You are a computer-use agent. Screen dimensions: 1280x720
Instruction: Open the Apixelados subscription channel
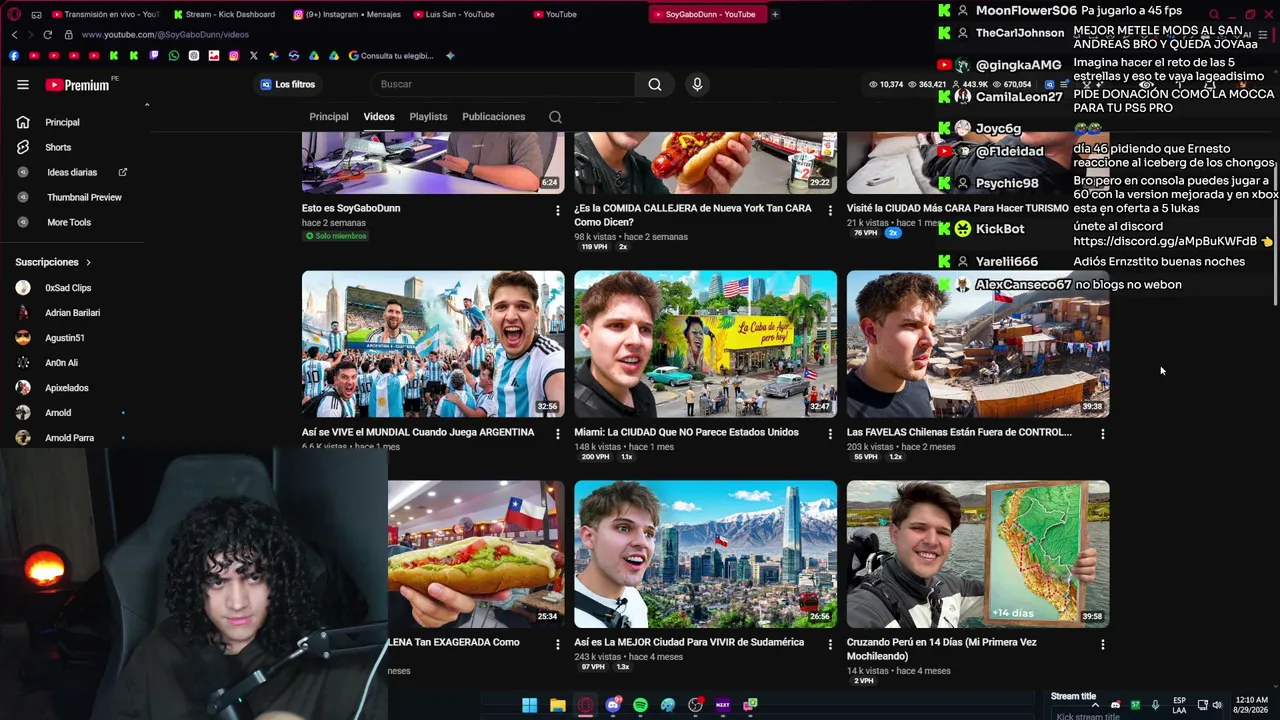(66, 388)
